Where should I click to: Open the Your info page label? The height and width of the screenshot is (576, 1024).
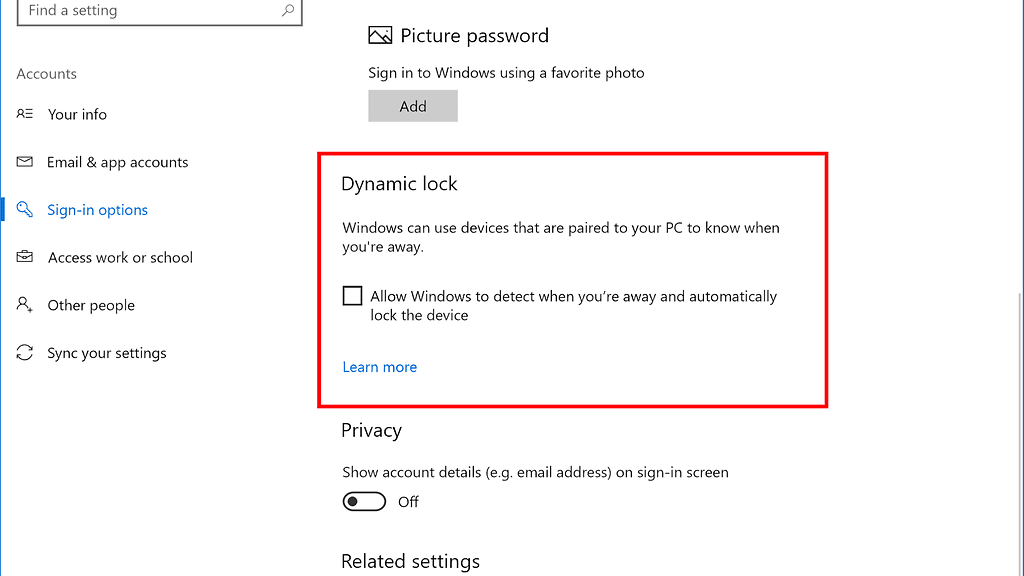(77, 114)
